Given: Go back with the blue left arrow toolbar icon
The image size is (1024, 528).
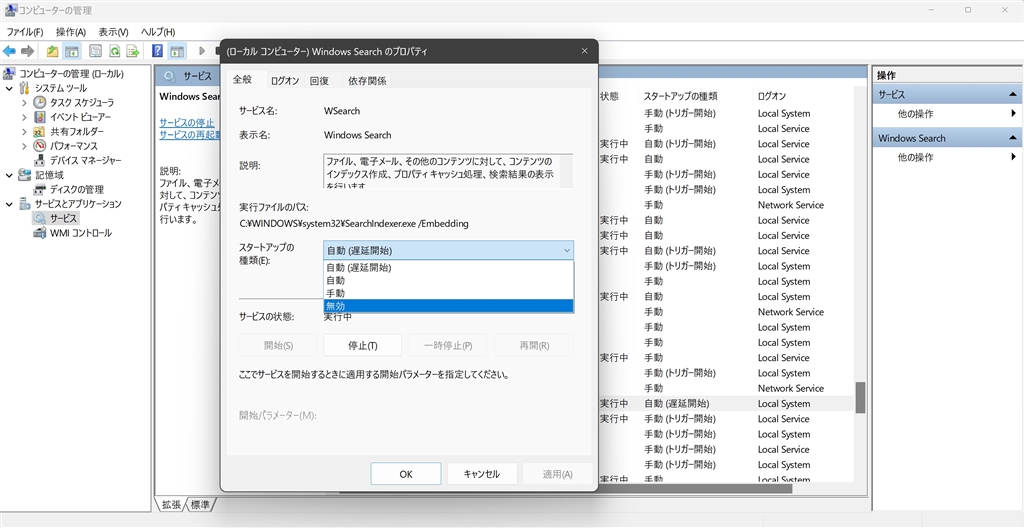Looking at the screenshot, I should (9, 51).
